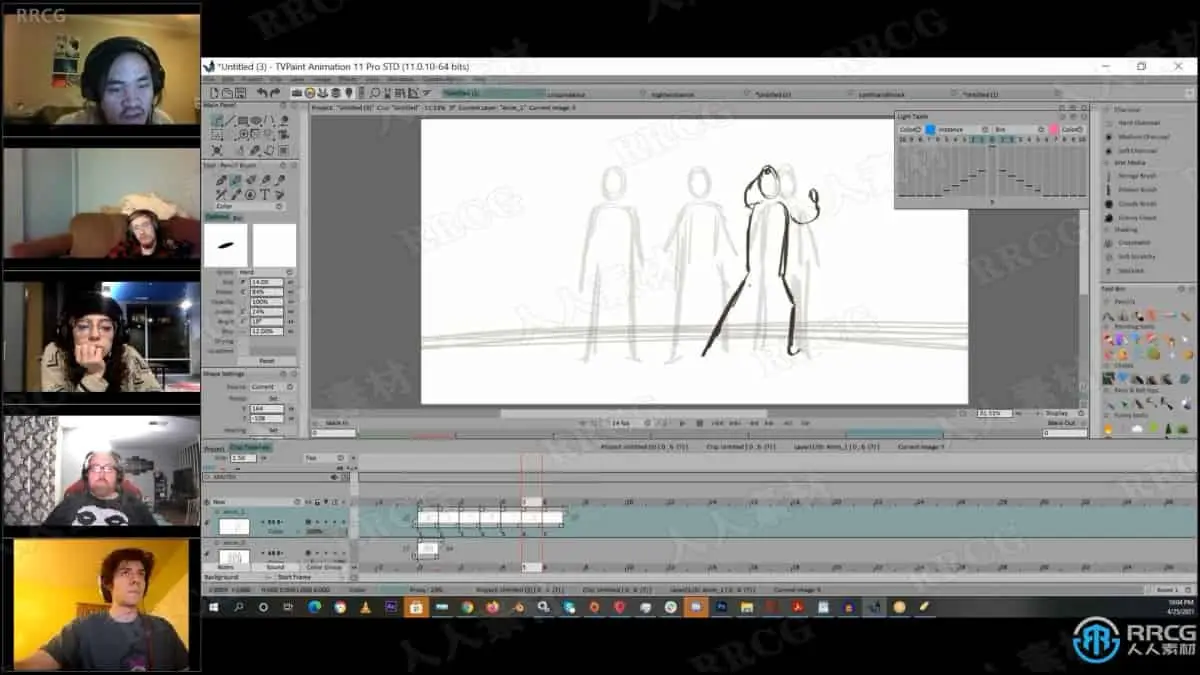Collapse the Wet Media brush category
This screenshot has width=1200, height=675.
tap(1108, 163)
